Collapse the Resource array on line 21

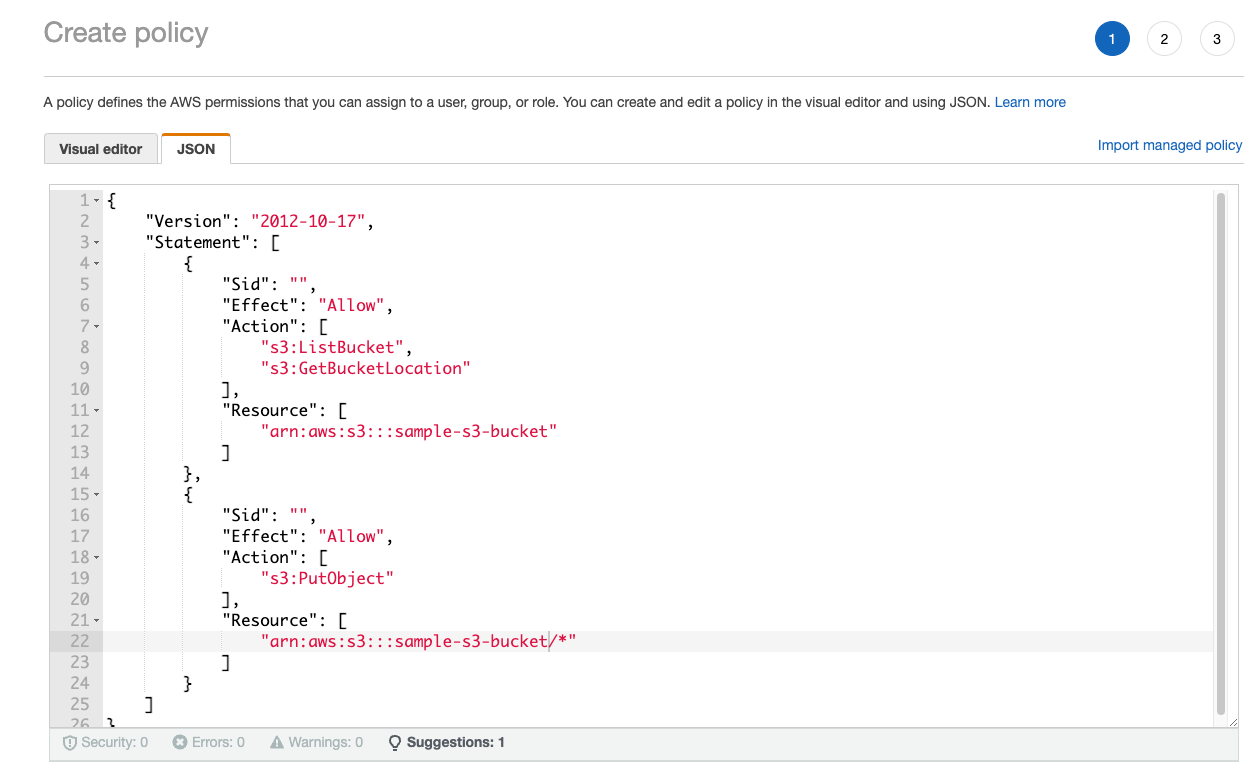(96, 620)
